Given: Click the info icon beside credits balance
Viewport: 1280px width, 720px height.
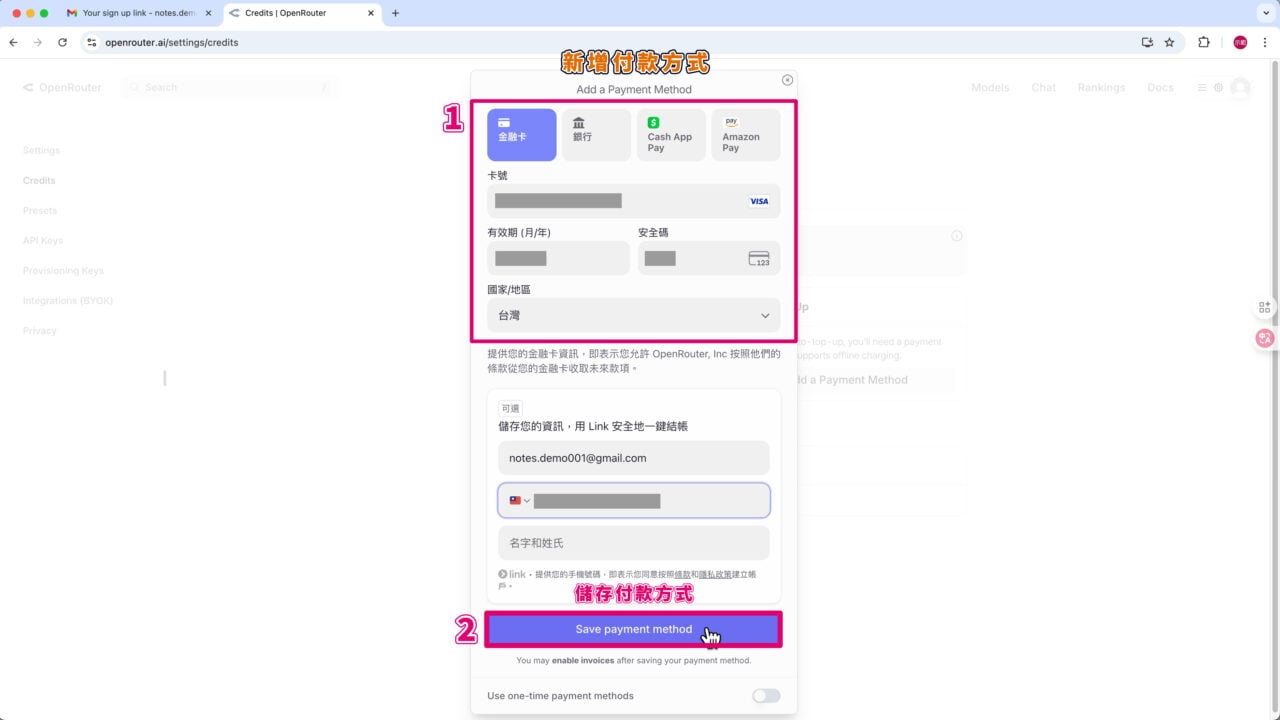Looking at the screenshot, I should [x=957, y=236].
